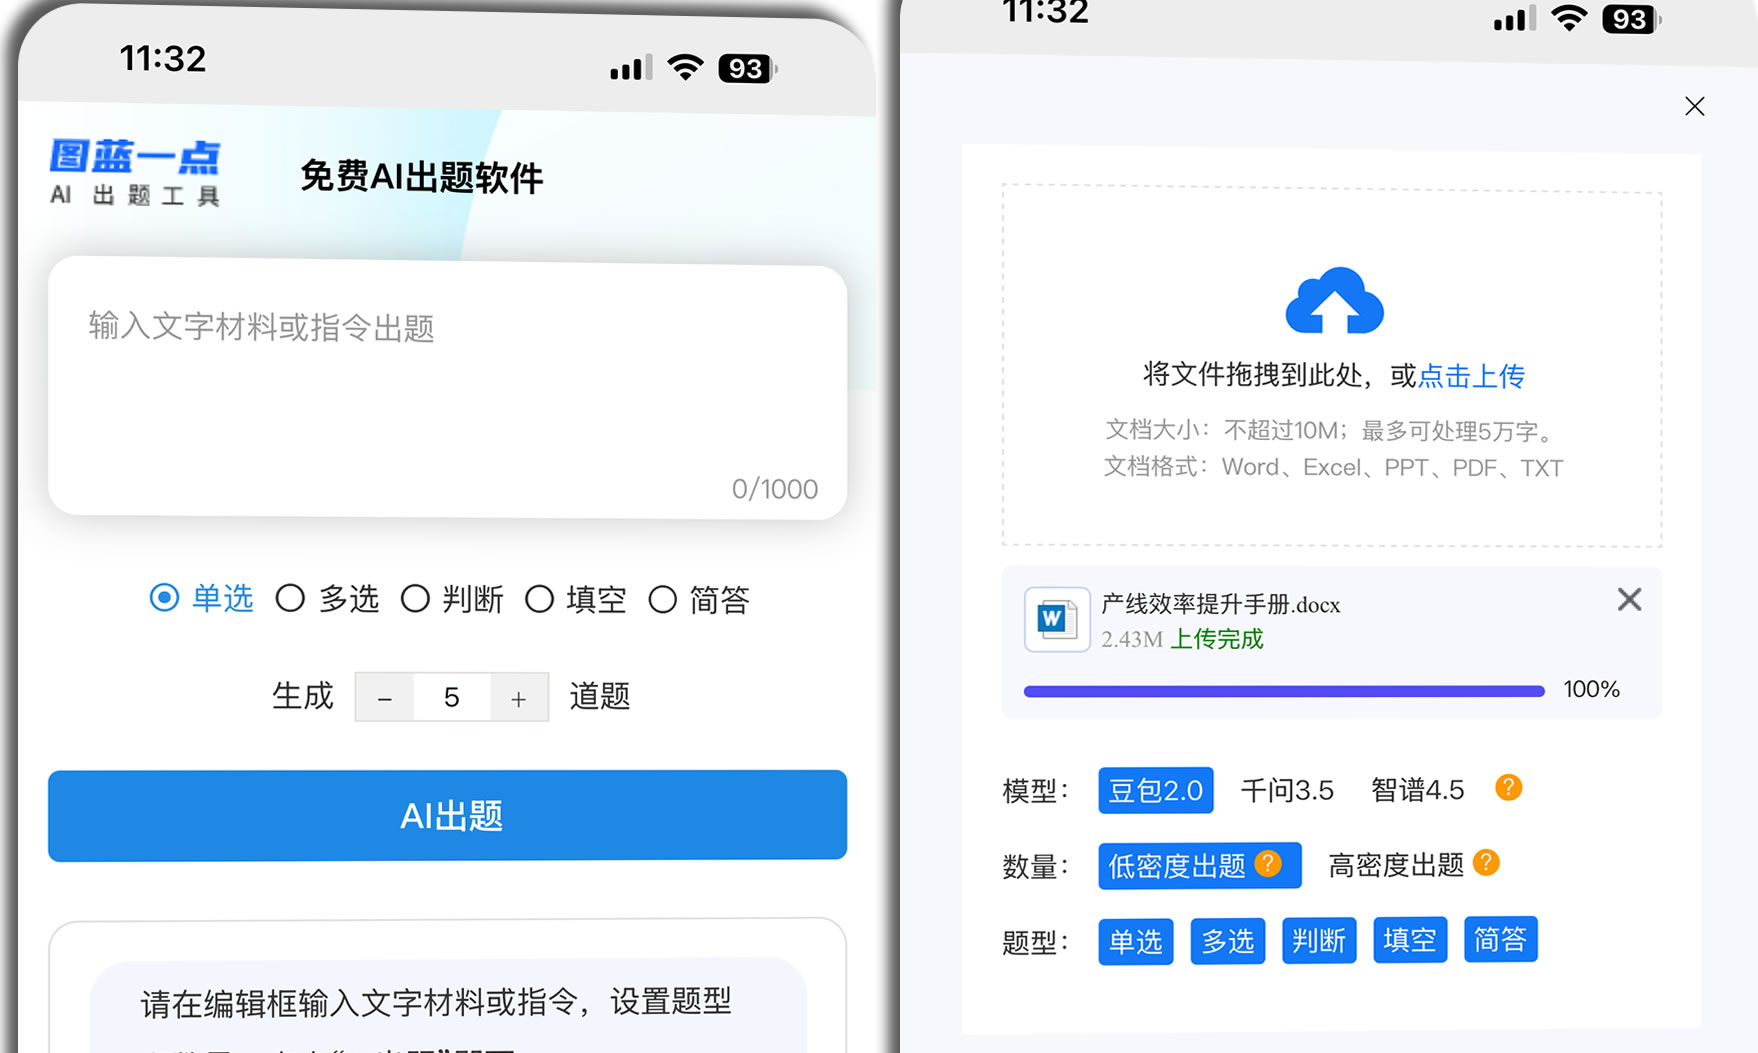The width and height of the screenshot is (1758, 1053).
Task: Open the help icon next to 高密度出题
Action: tap(1486, 862)
